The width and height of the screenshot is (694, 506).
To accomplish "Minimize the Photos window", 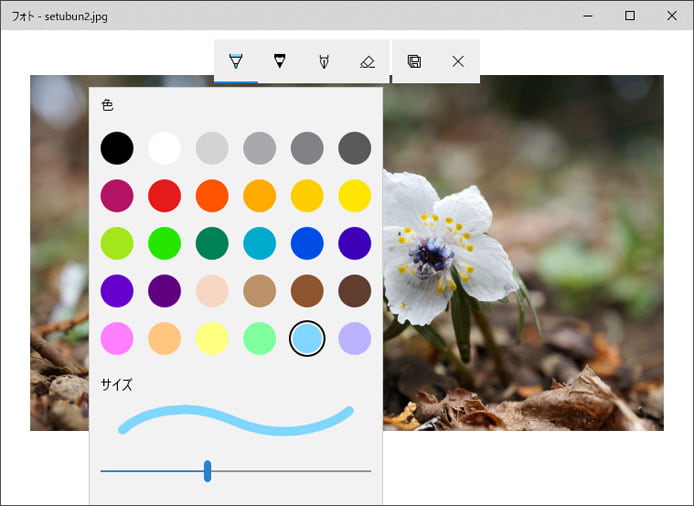I will (x=588, y=16).
